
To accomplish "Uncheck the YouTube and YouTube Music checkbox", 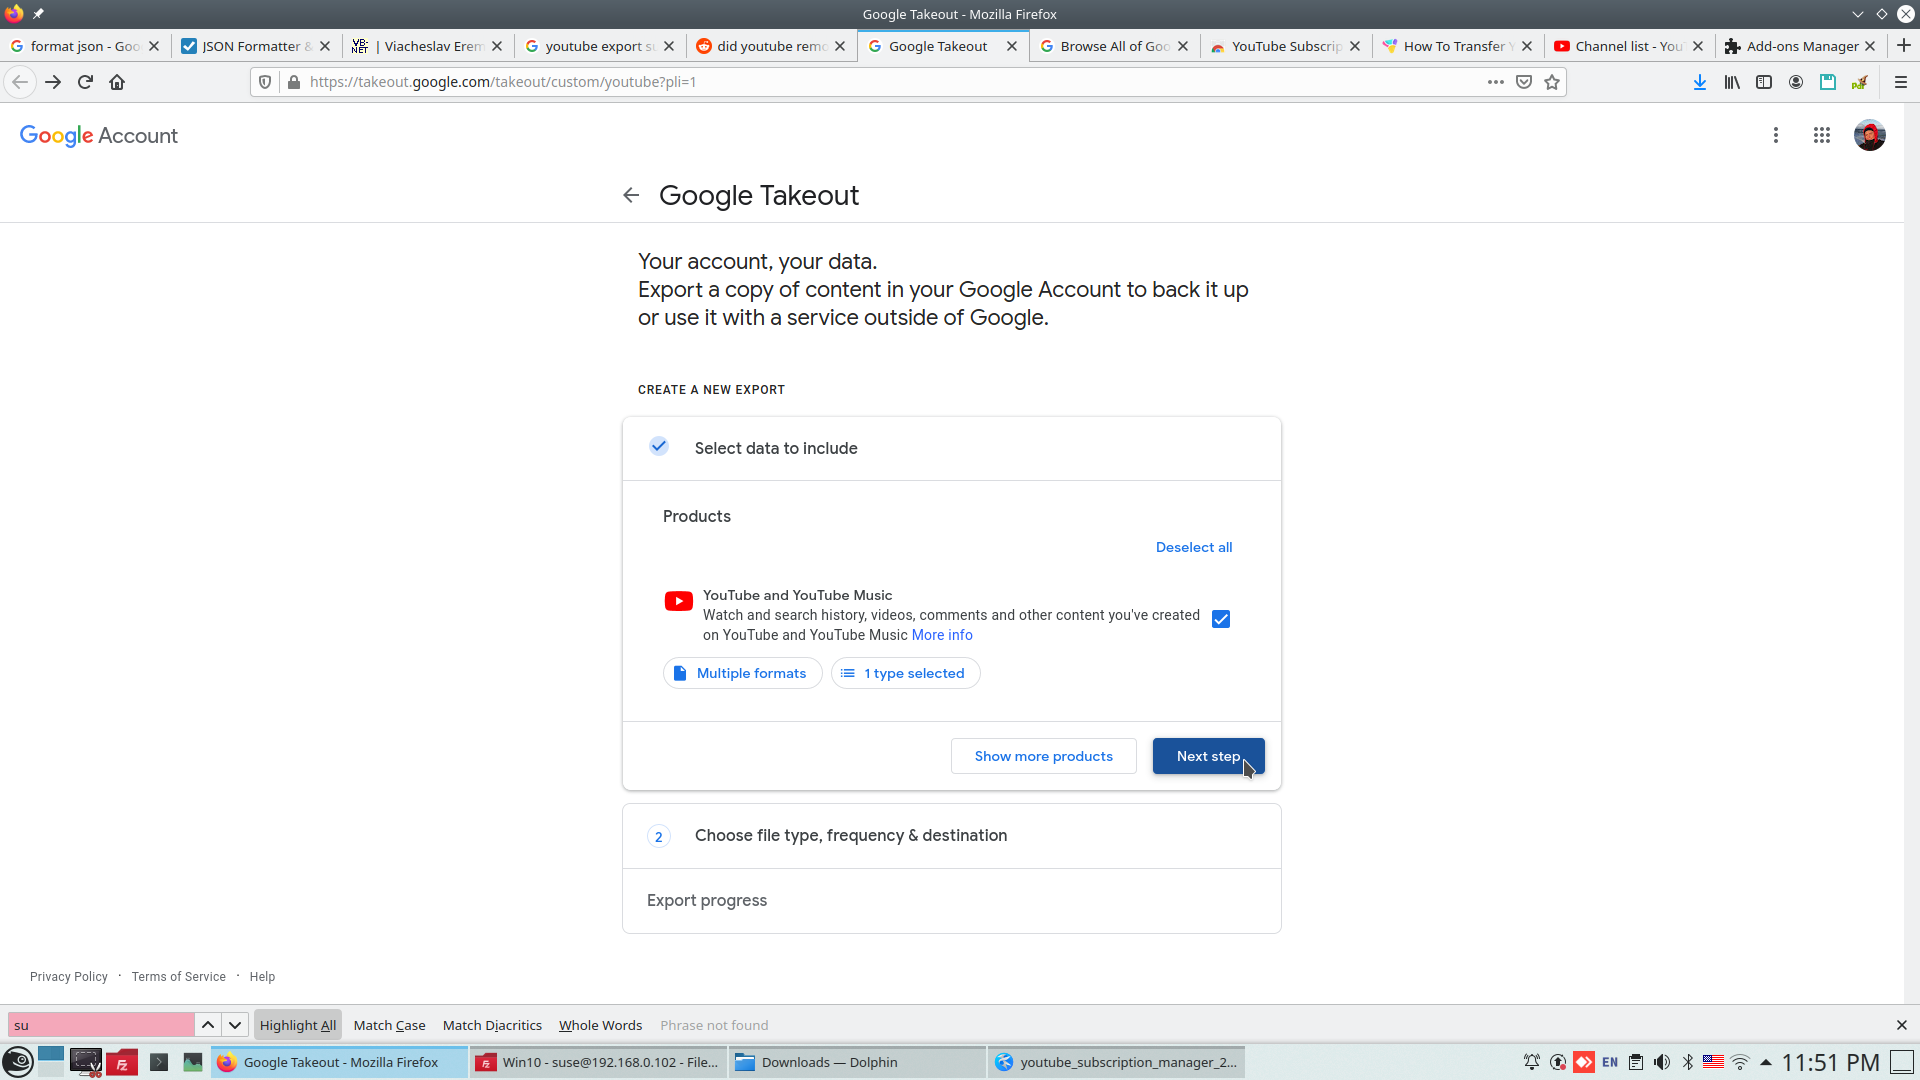I will pyautogui.click(x=1220, y=619).
